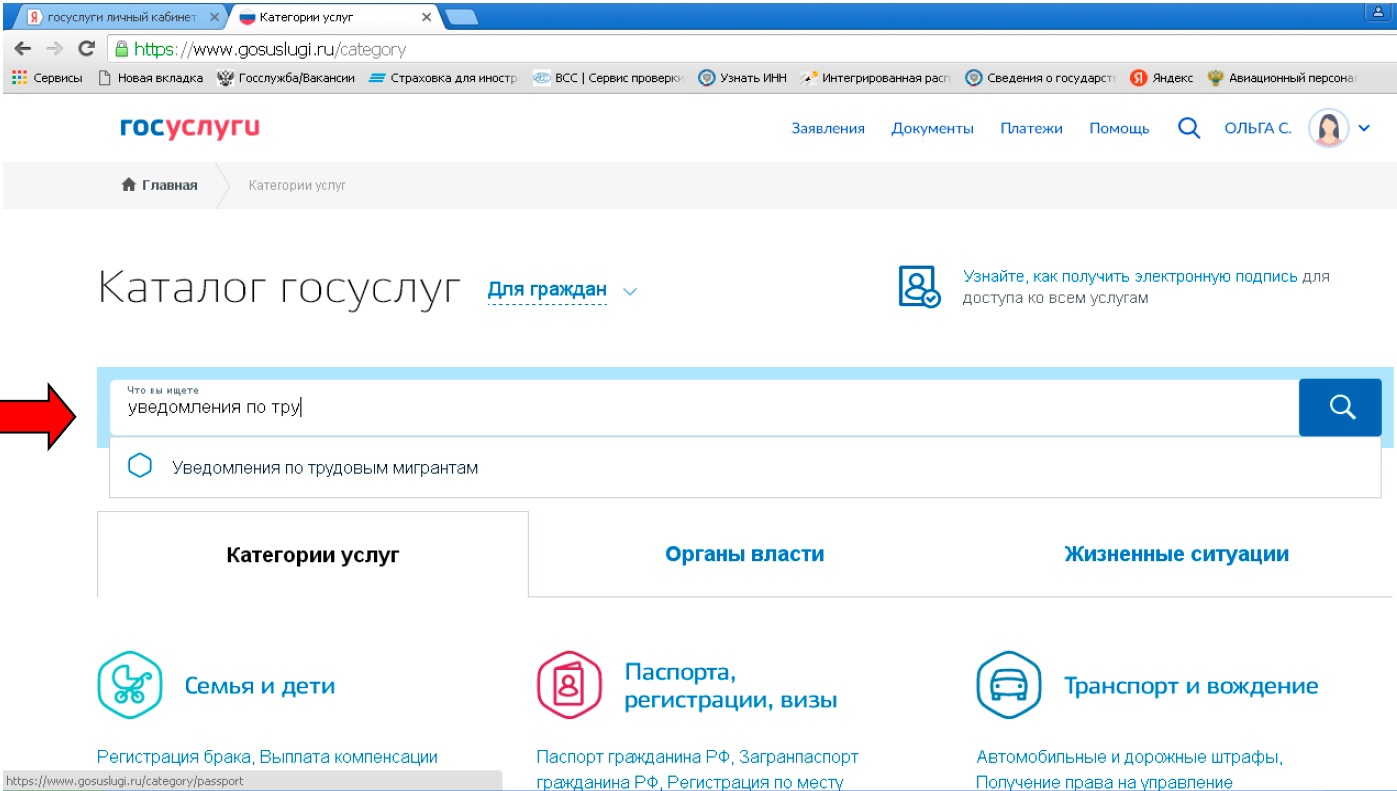This screenshot has height=791, width=1397.
Task: Click the Chrome back arrow
Action: click(x=22, y=48)
